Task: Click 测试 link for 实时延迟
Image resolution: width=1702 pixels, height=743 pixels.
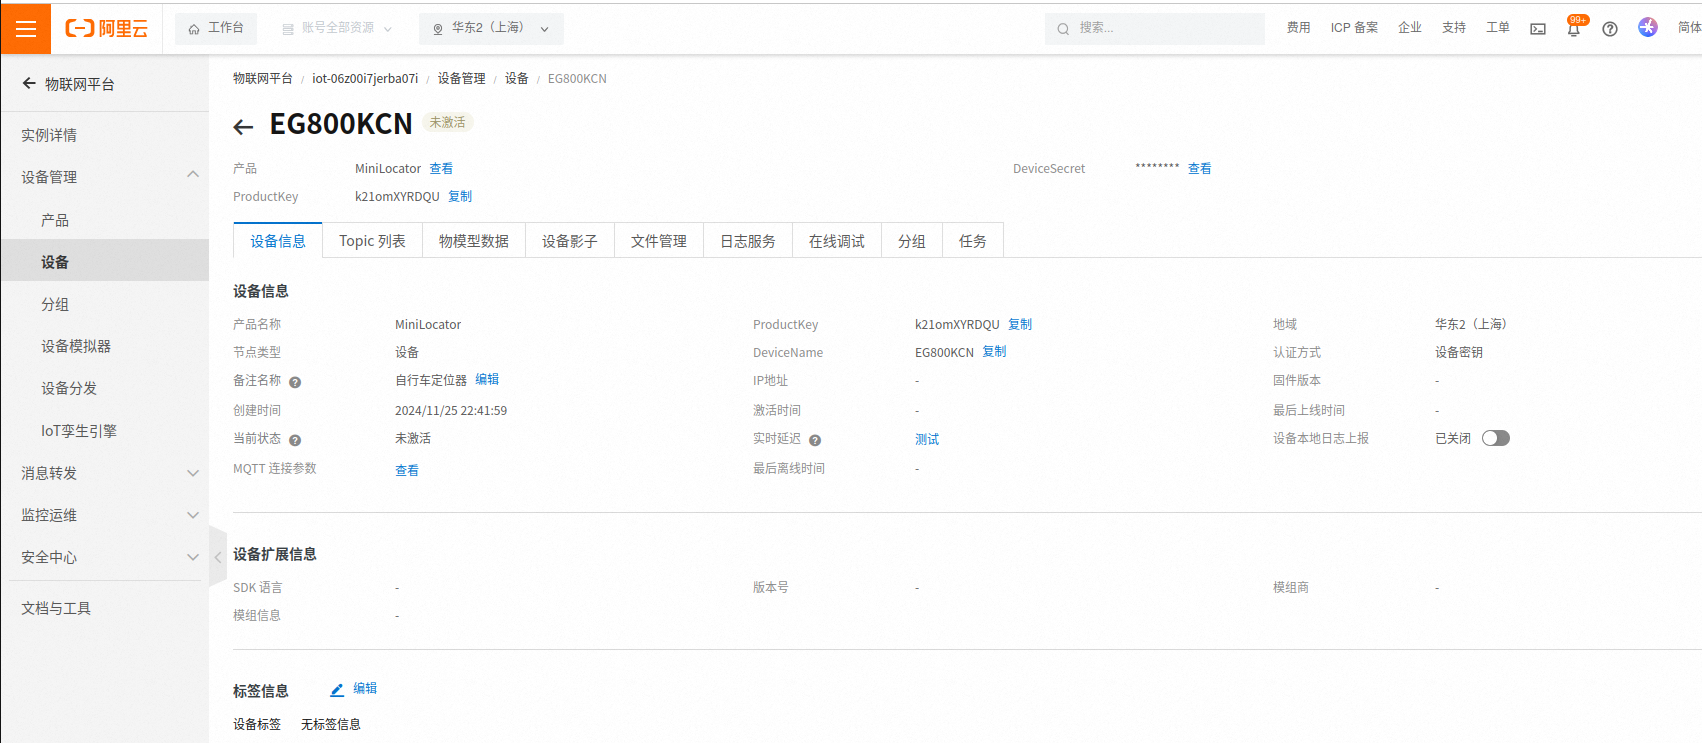Action: [x=927, y=439]
